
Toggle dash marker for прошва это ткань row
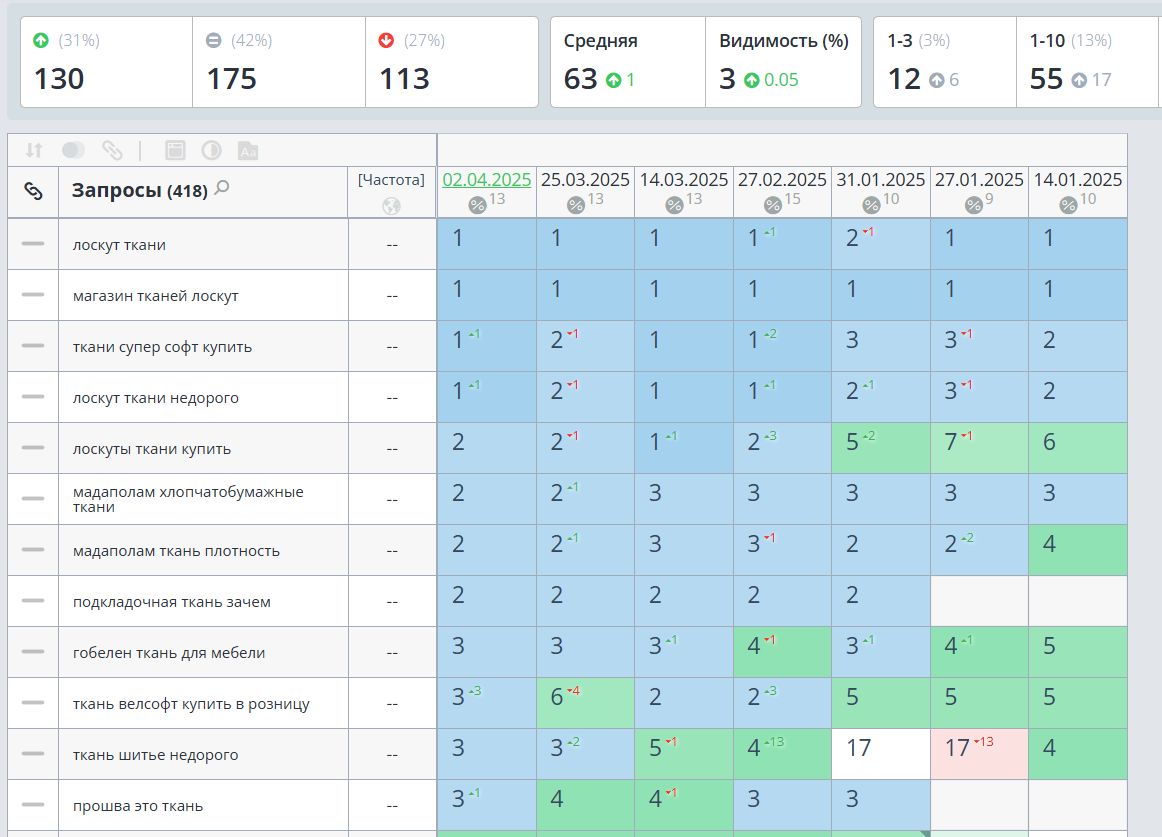pyautogui.click(x=33, y=805)
